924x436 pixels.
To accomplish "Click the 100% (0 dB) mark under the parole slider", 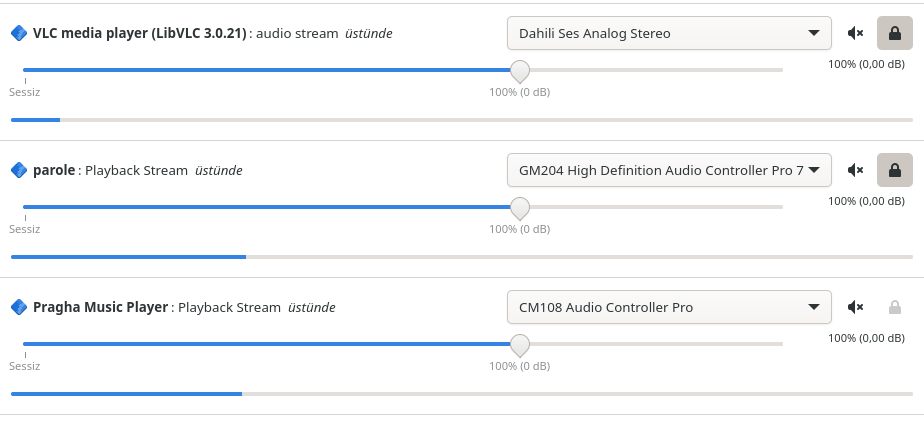I will pos(519,229).
